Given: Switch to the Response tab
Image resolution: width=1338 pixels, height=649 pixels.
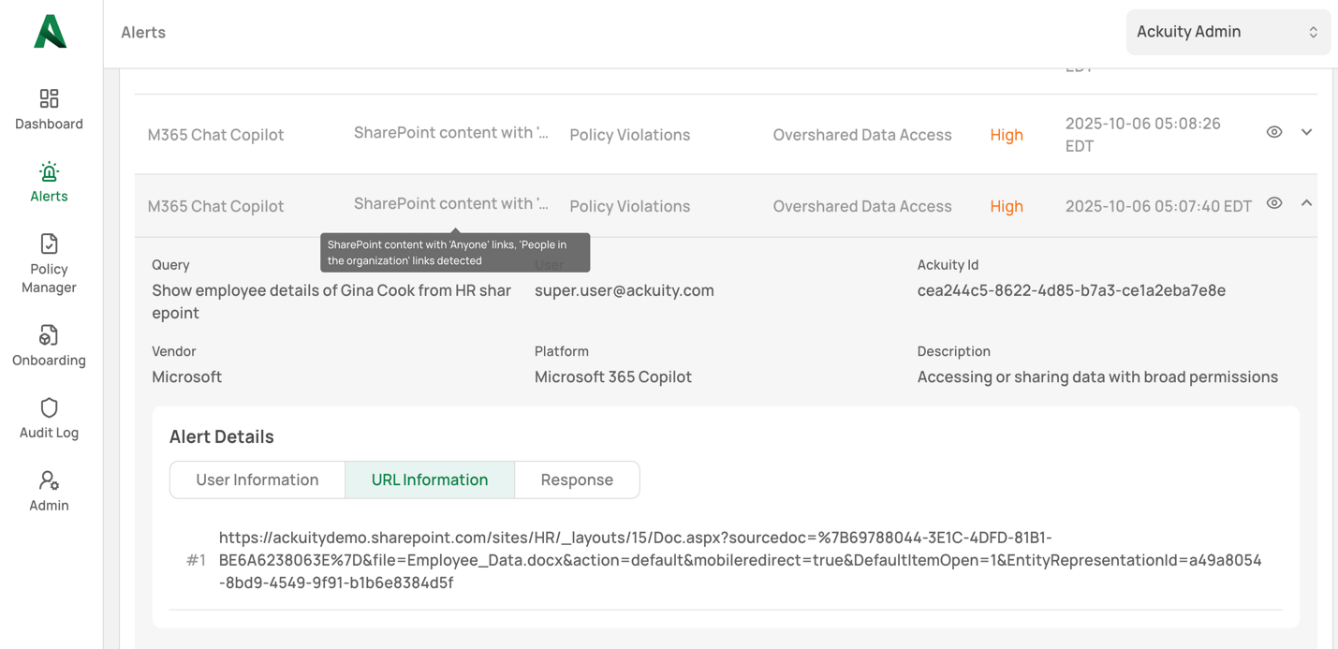Looking at the screenshot, I should coord(577,480).
